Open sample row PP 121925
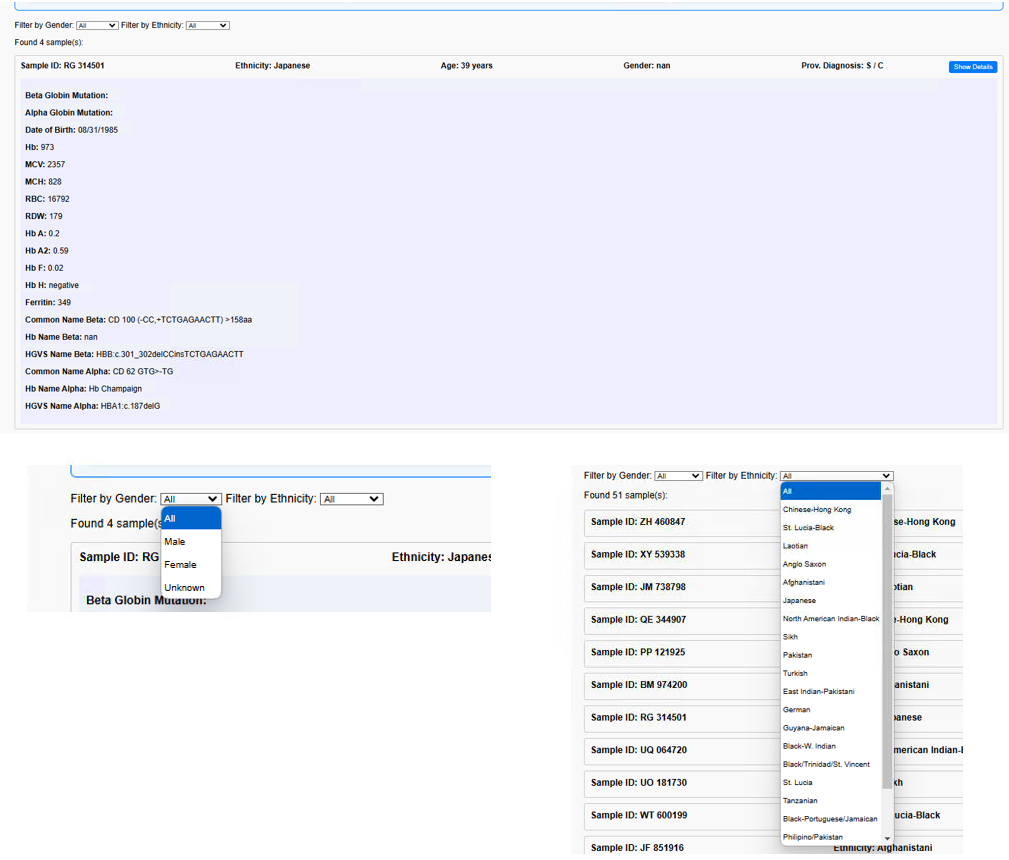1009x860 pixels. pos(773,653)
